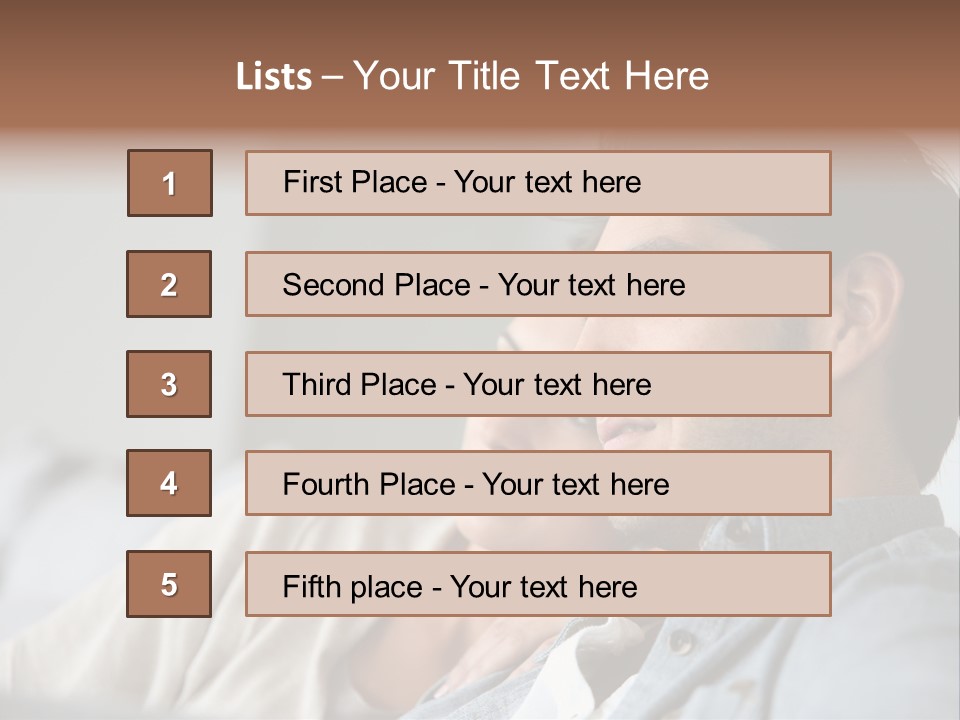960x720 pixels.
Task: Click "Your Title Text Here" in the heading
Action: click(x=531, y=76)
